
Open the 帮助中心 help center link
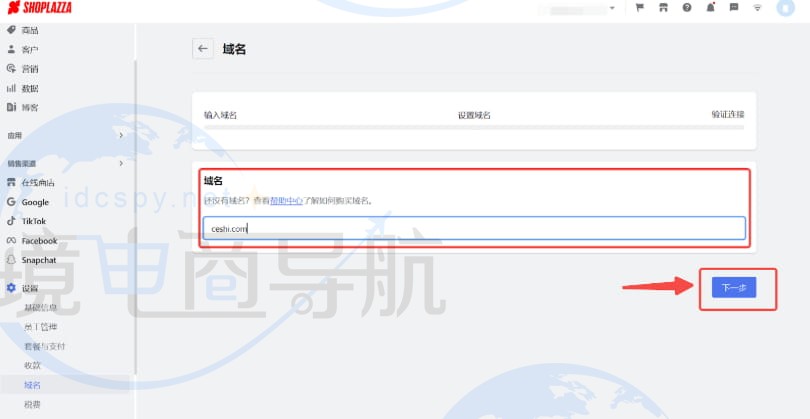tap(286, 201)
